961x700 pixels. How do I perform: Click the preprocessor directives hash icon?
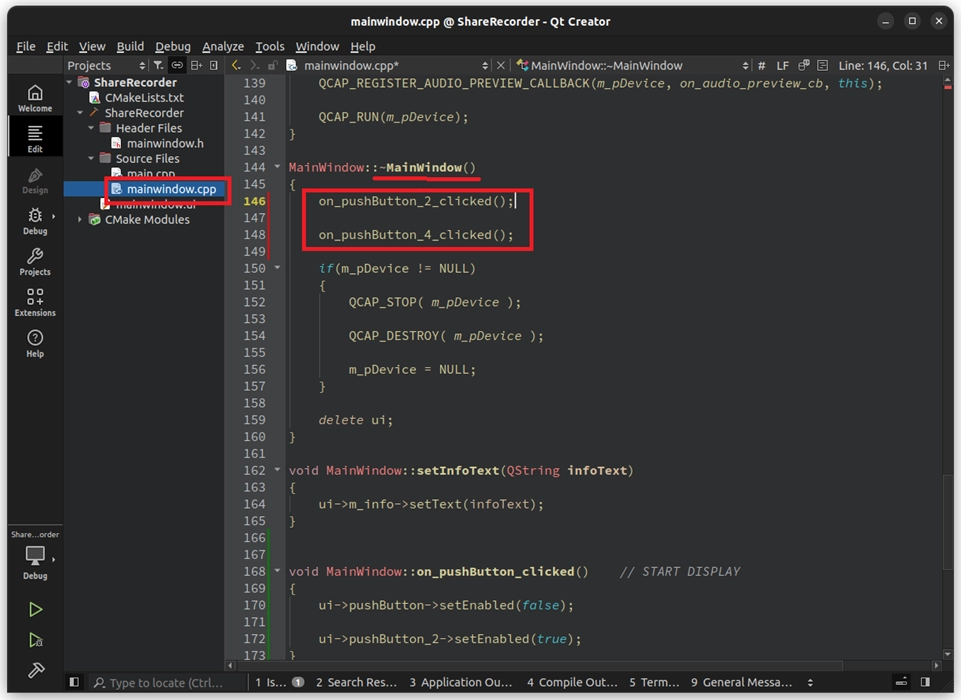coord(761,66)
